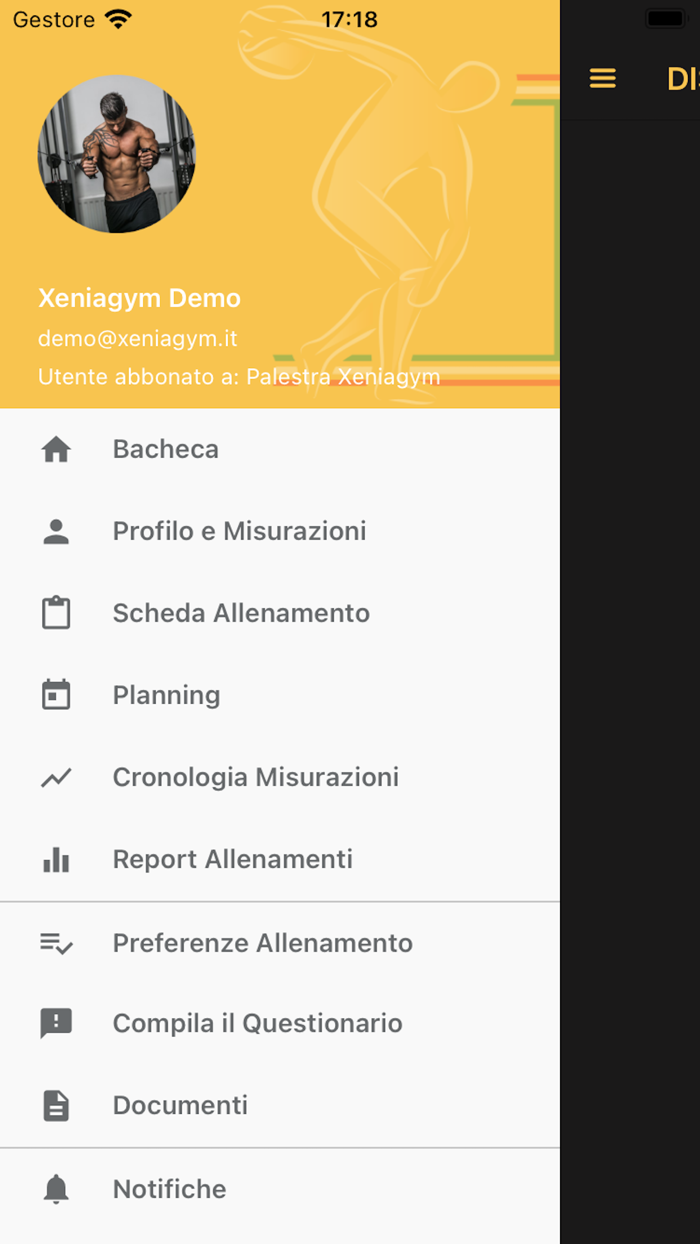Tap the Xeniagym Demo profile photo
Image resolution: width=700 pixels, height=1244 pixels.
(116, 154)
